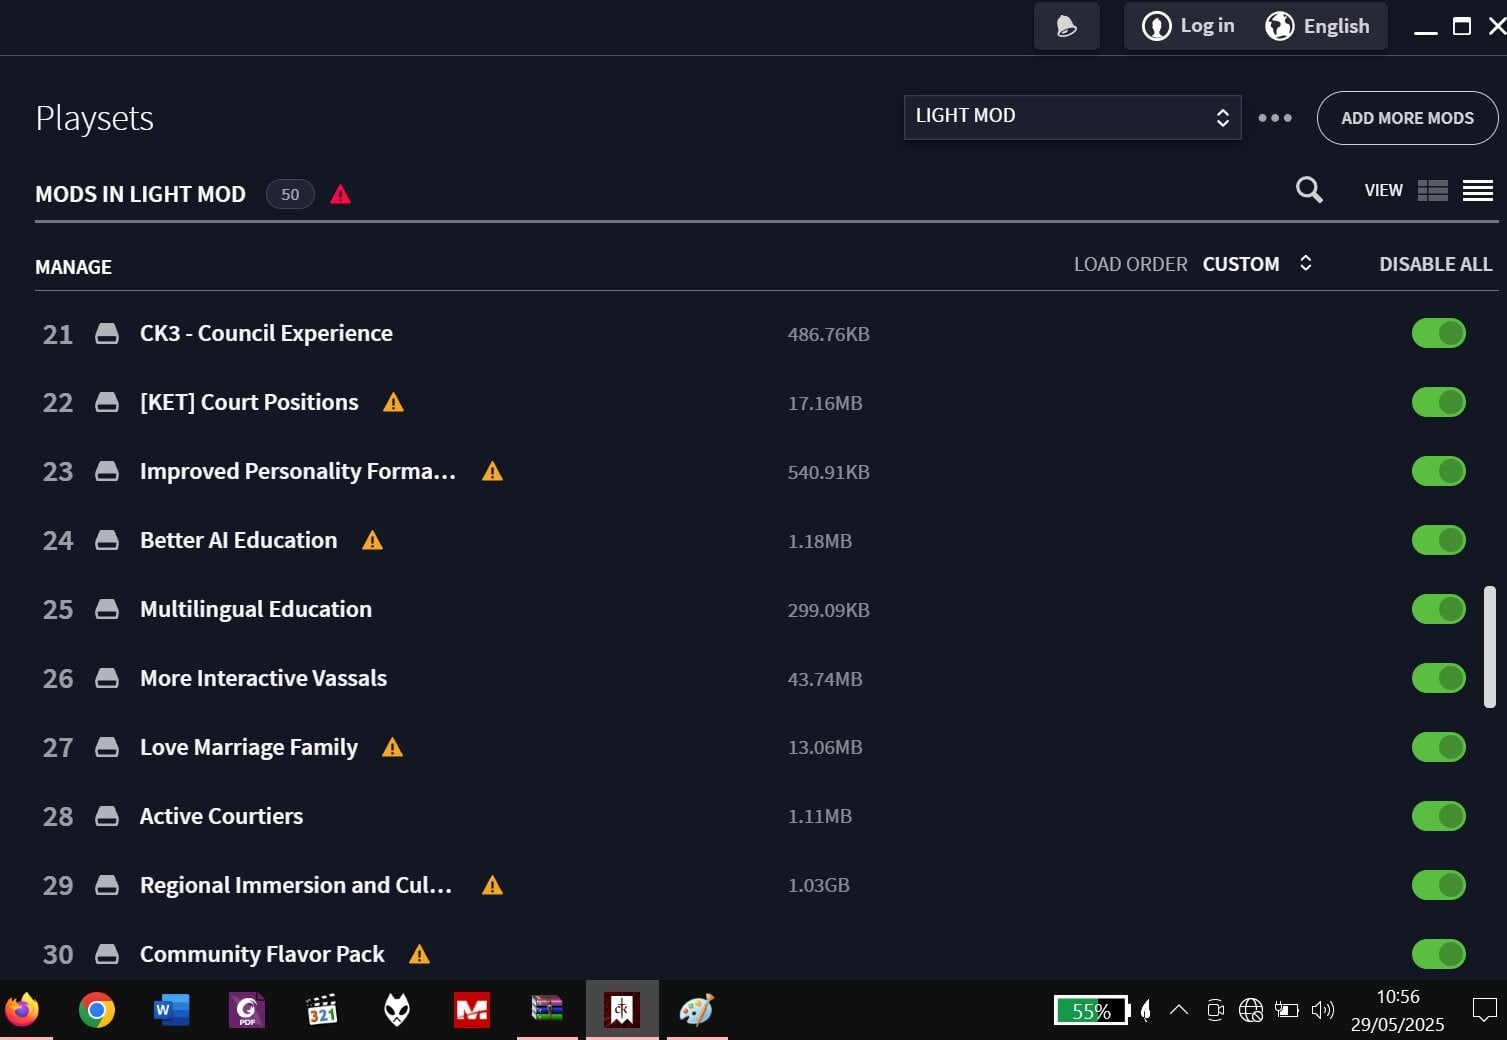This screenshot has height=1040, width=1507.
Task: Click warning icon next to Improved Personality Forma...
Action: click(492, 471)
